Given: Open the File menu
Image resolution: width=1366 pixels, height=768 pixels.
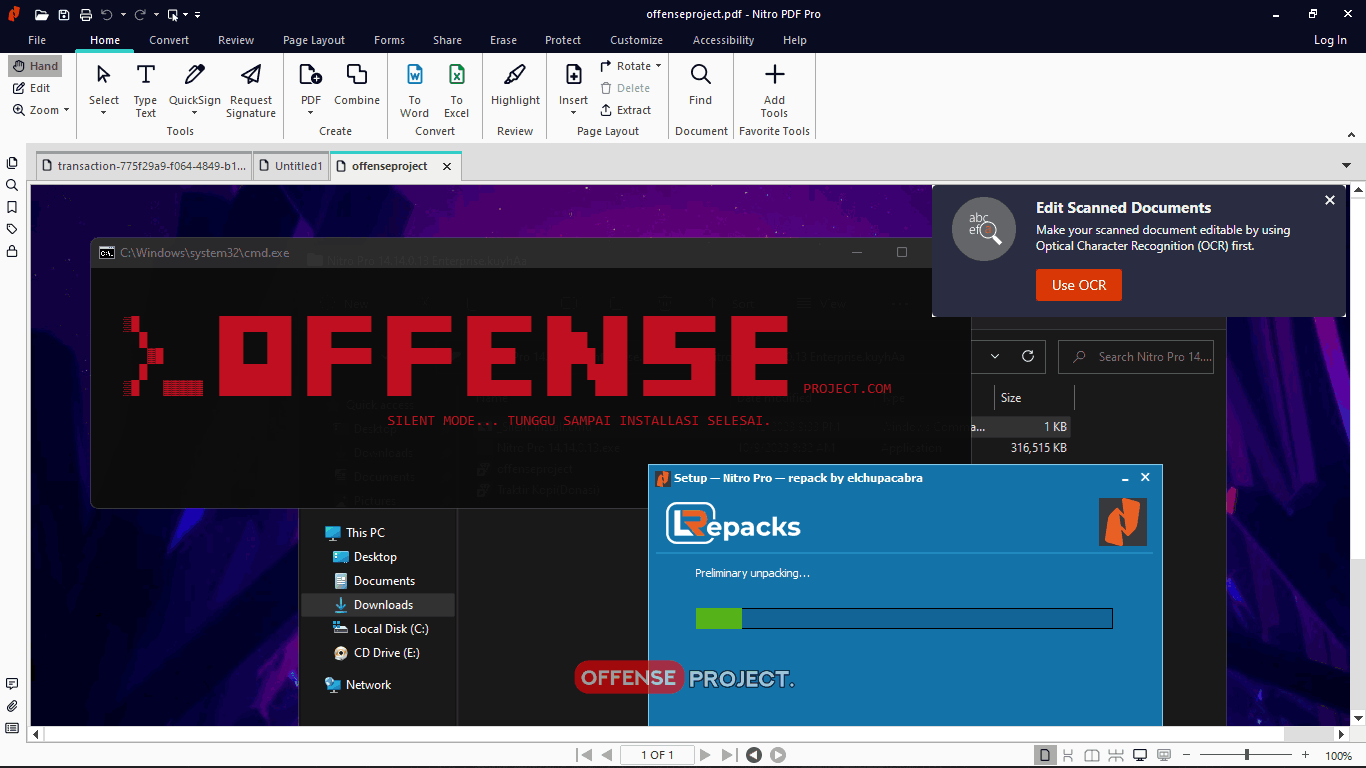Looking at the screenshot, I should click(x=37, y=40).
